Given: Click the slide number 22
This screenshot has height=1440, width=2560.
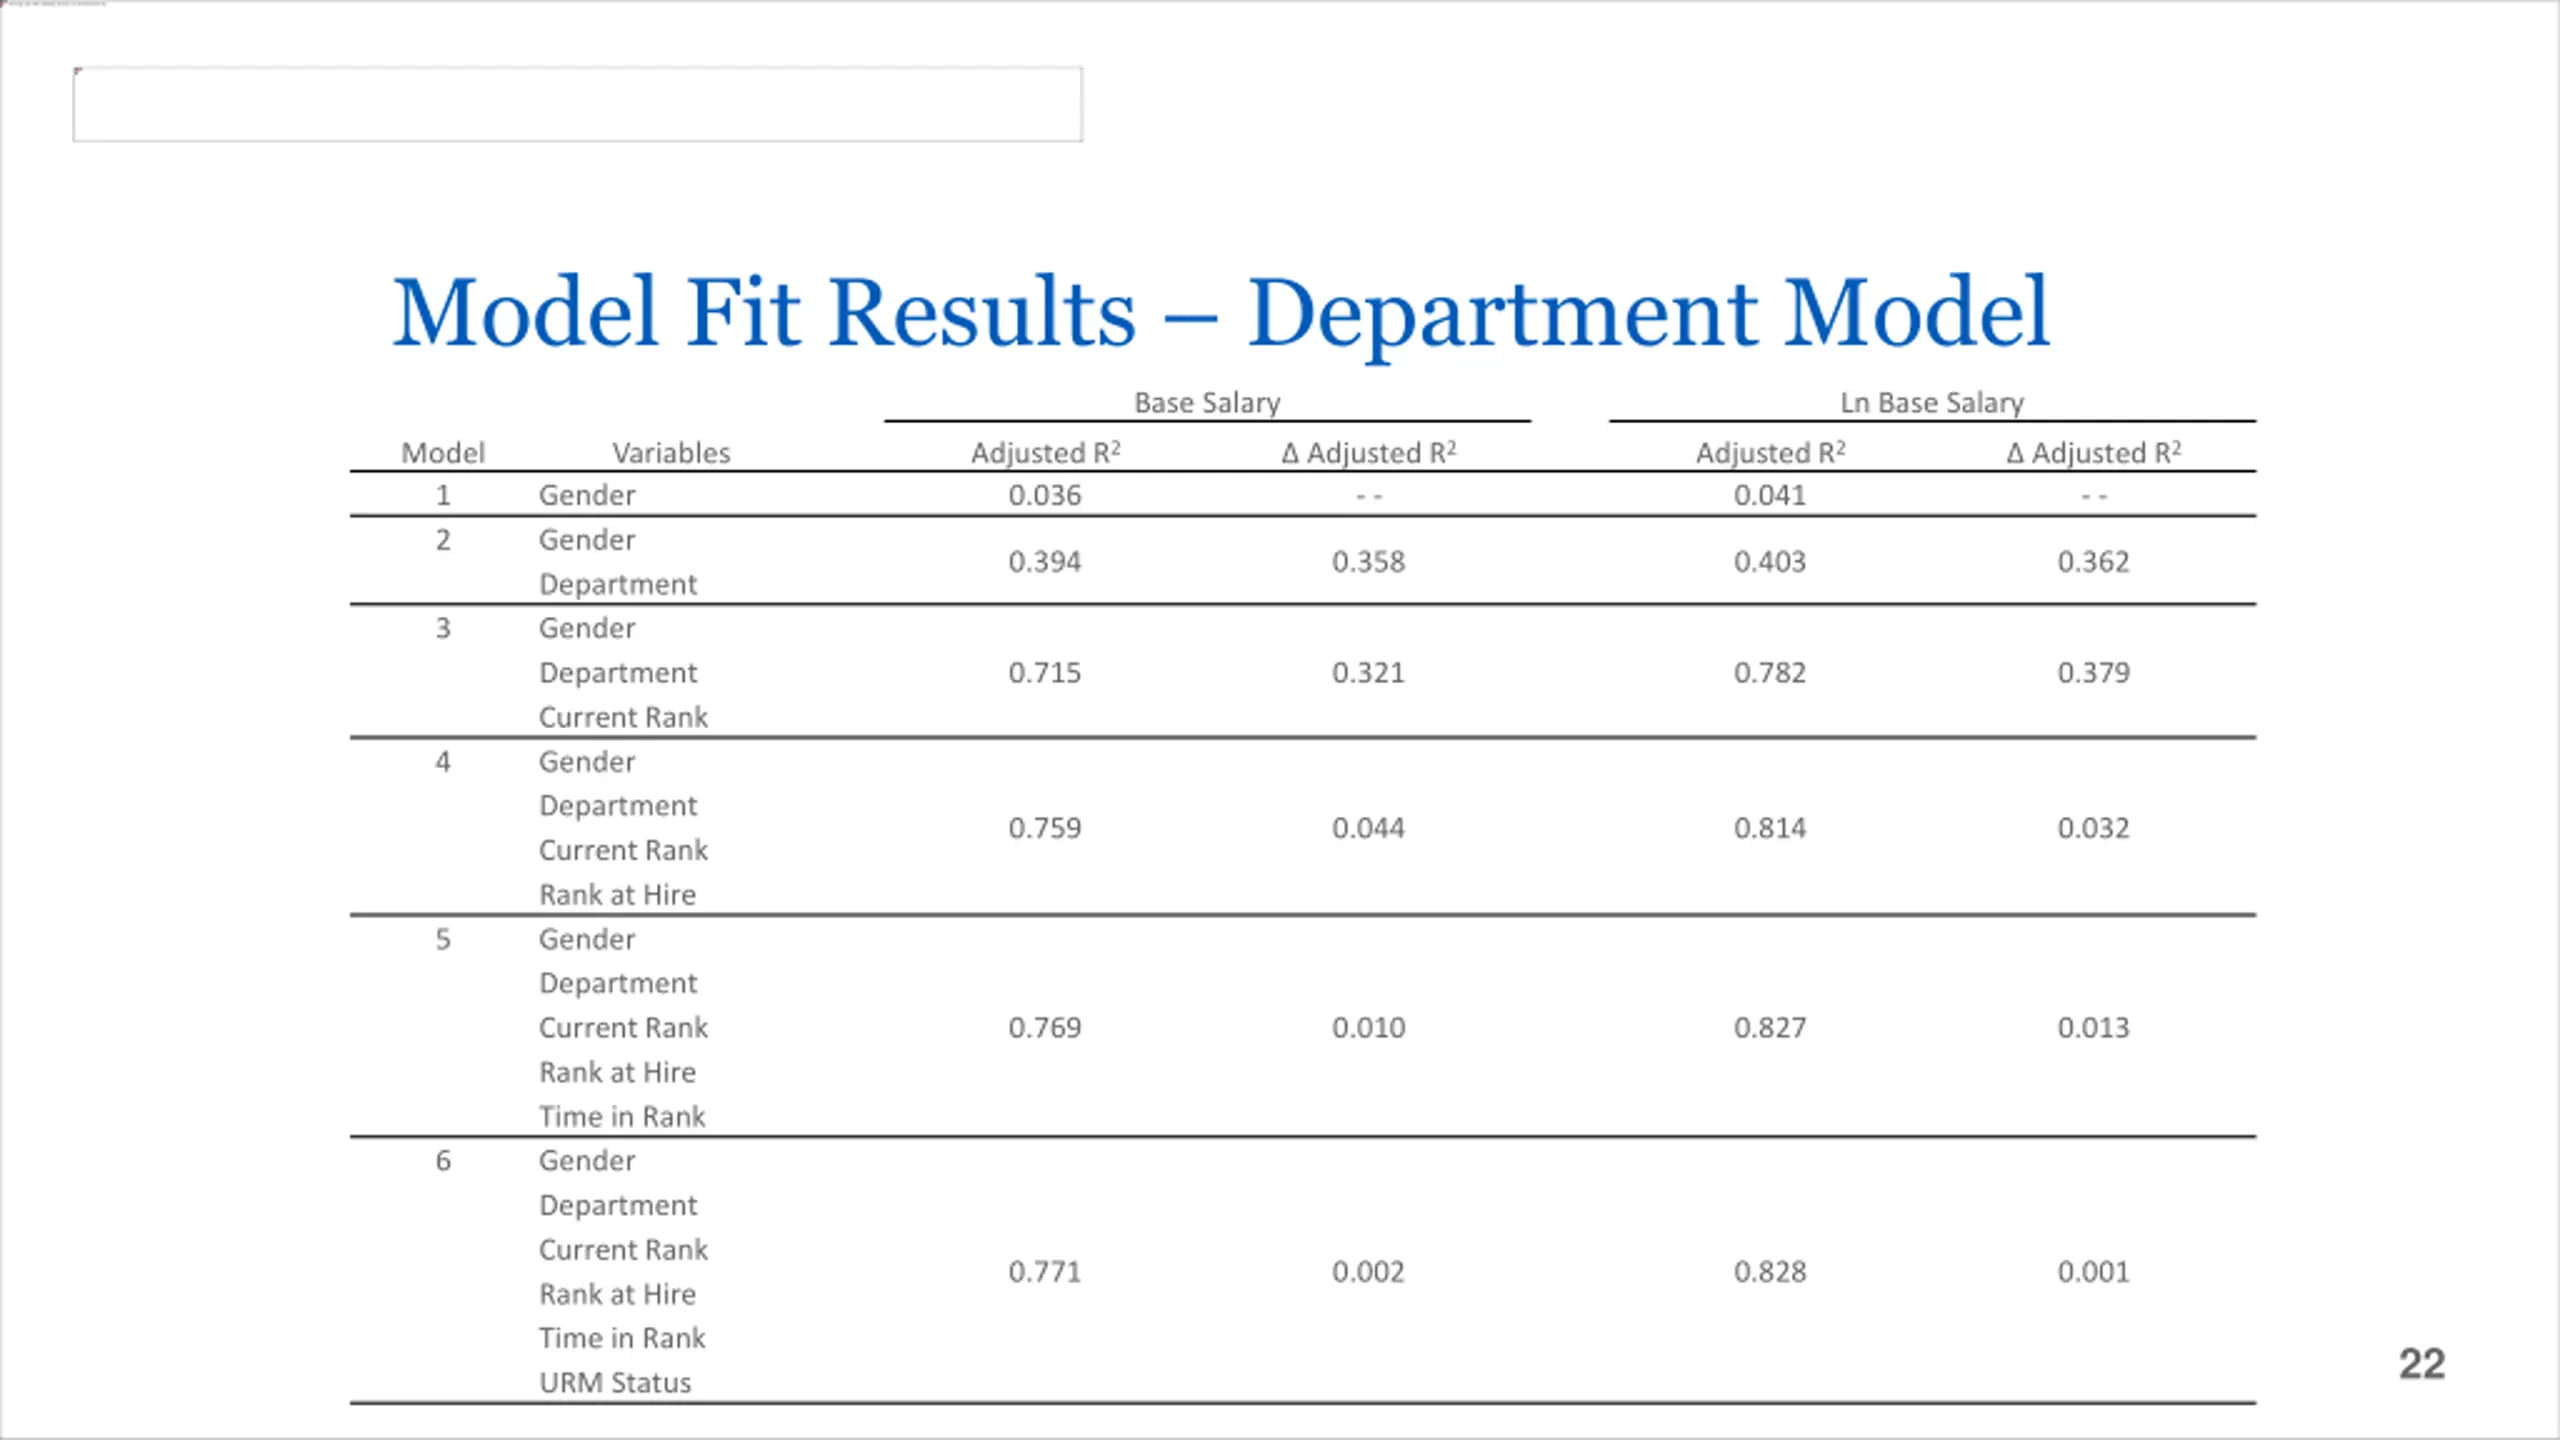Looking at the screenshot, I should point(2421,1364).
